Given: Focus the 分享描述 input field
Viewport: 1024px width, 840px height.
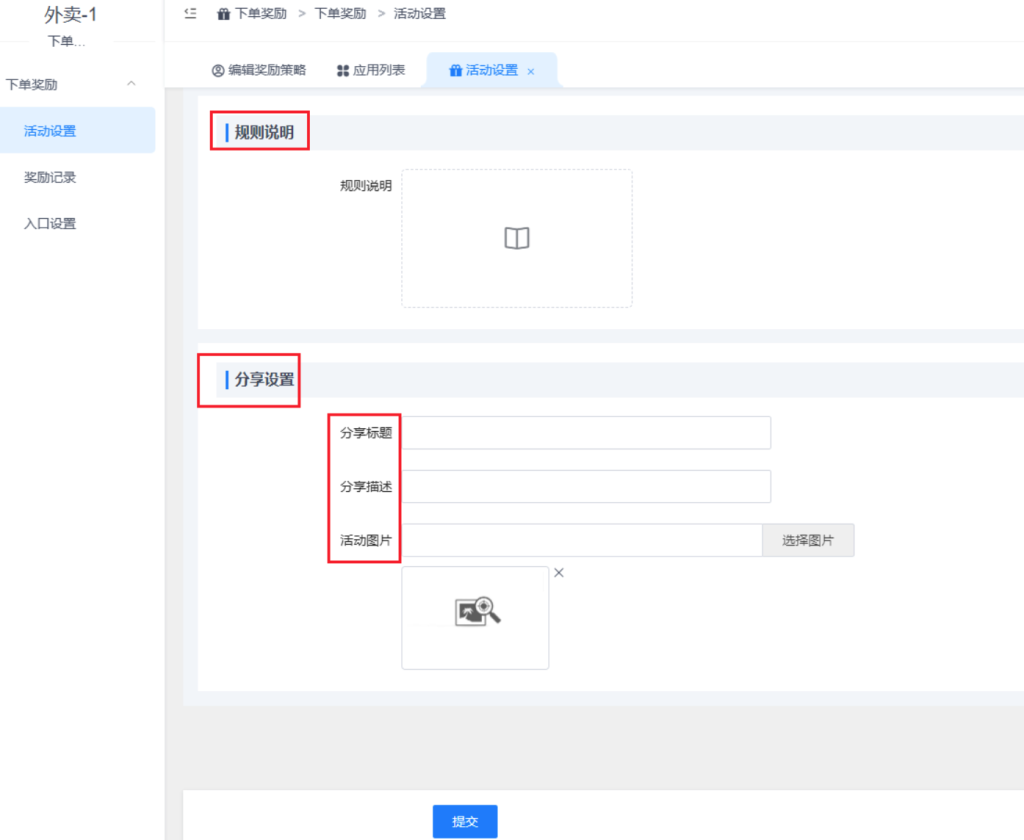Looking at the screenshot, I should [586, 487].
